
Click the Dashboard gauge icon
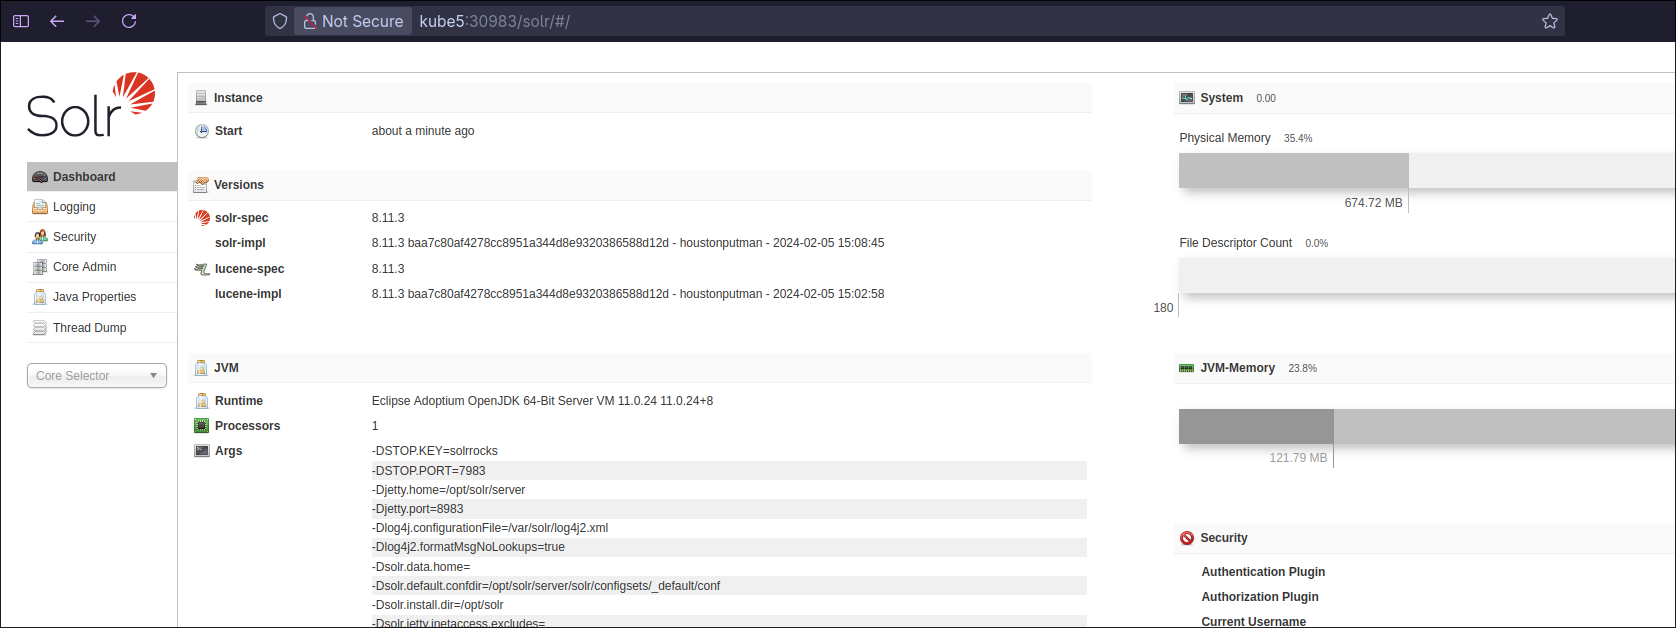click(40, 177)
